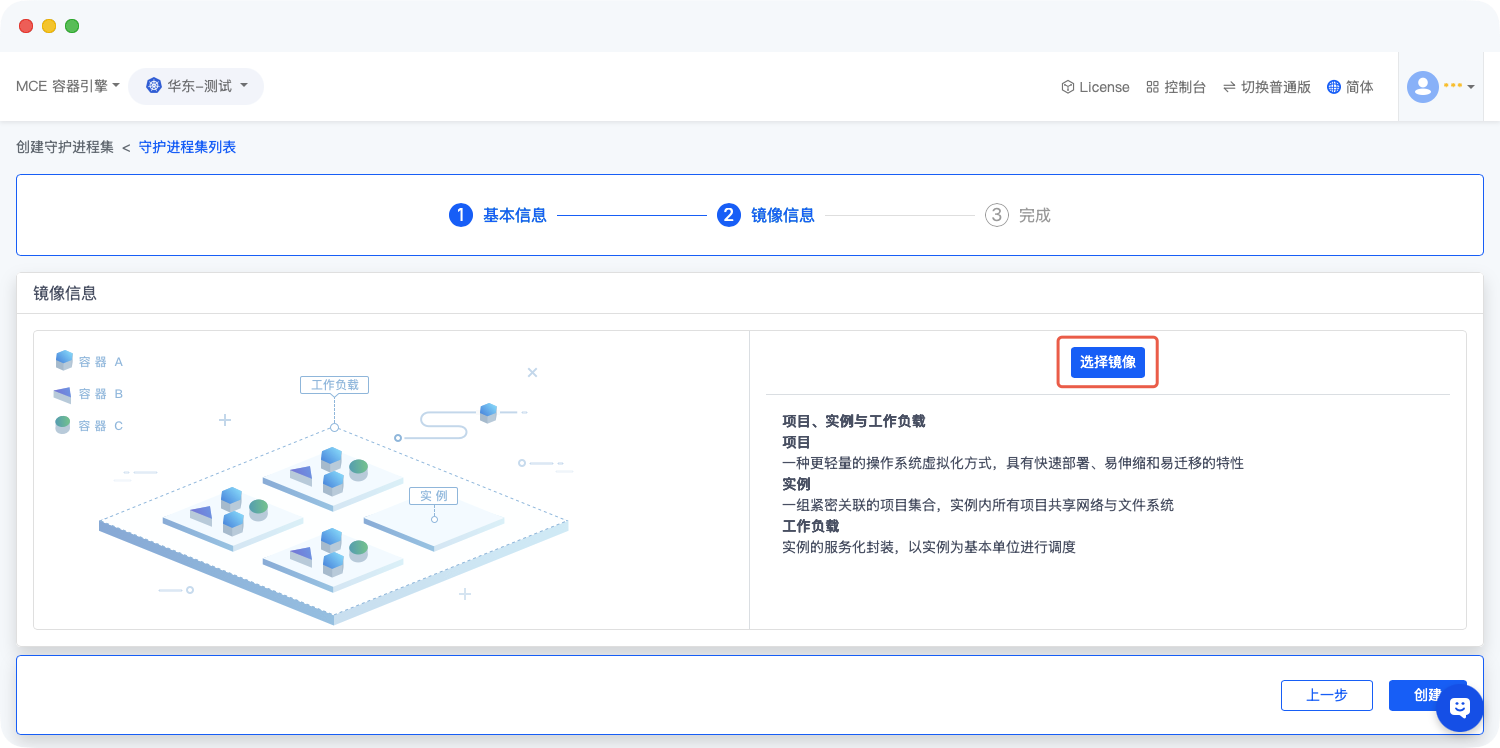Image resolution: width=1500 pixels, height=748 pixels.
Task: Expand the user account dropdown arrow
Action: 1470,88
